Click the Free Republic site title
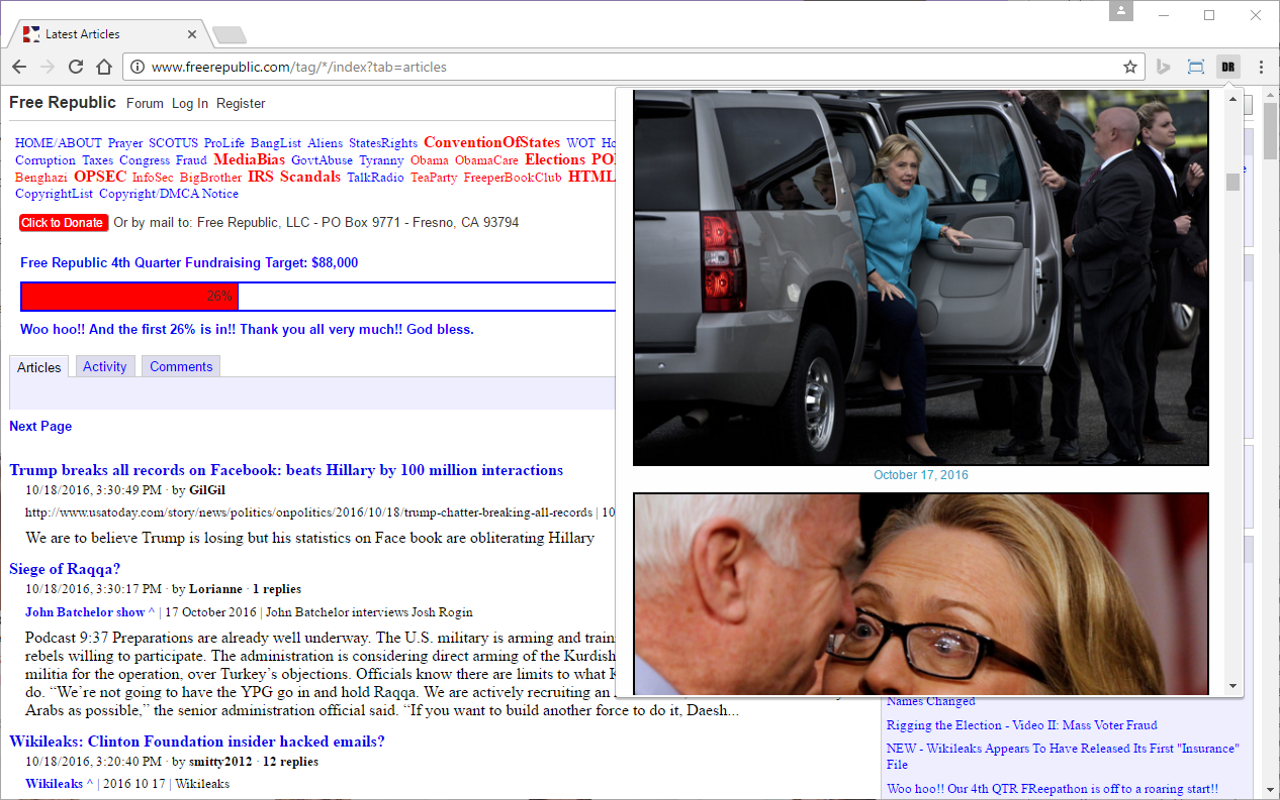The height and width of the screenshot is (800, 1280). click(x=63, y=102)
